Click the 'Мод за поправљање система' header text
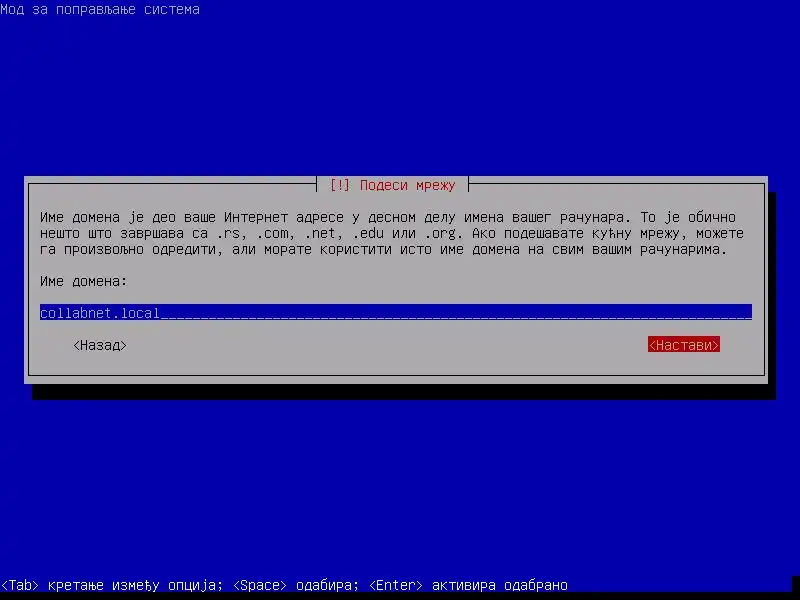 (100, 9)
